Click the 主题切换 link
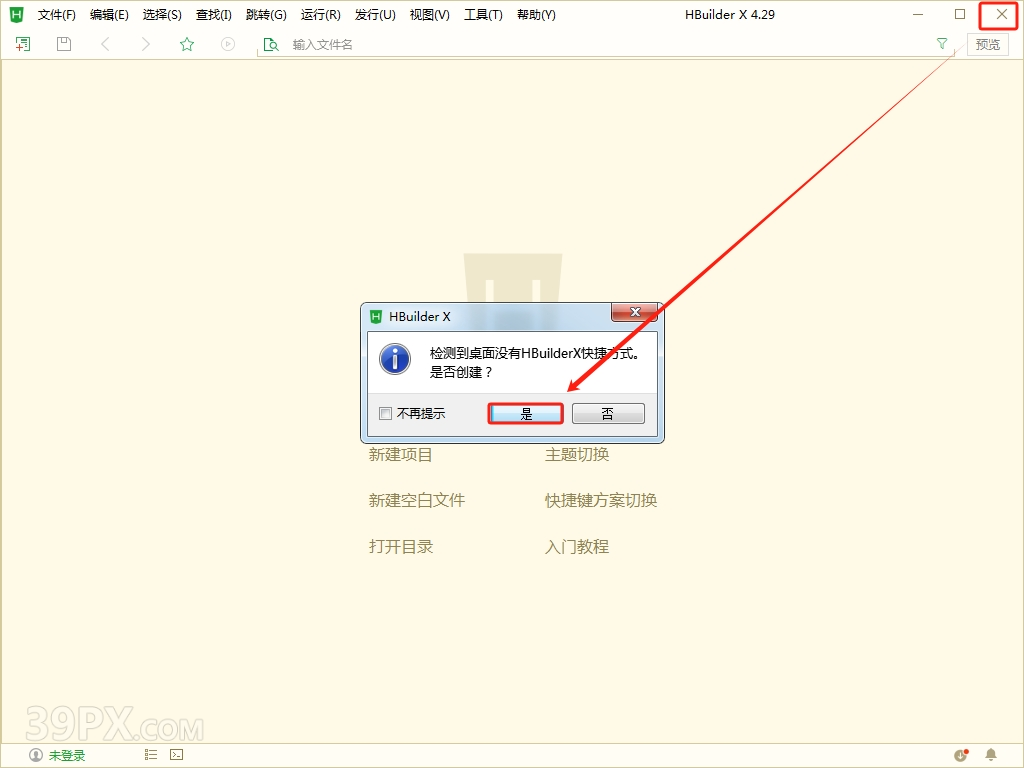 pyautogui.click(x=577, y=455)
